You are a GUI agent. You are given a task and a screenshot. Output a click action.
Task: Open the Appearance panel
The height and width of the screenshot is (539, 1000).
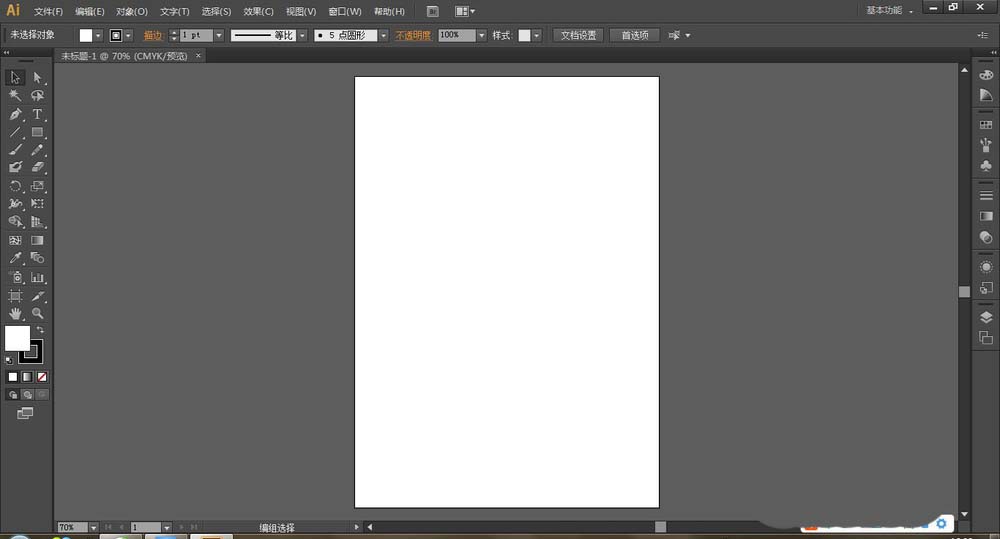[986, 267]
